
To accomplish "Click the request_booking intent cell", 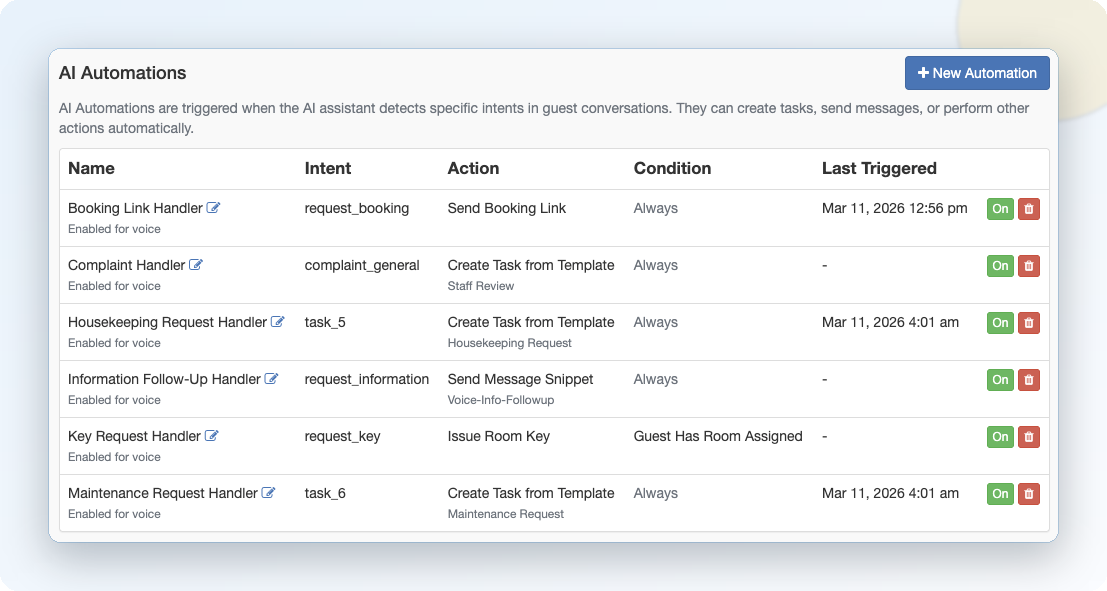I will pos(357,208).
